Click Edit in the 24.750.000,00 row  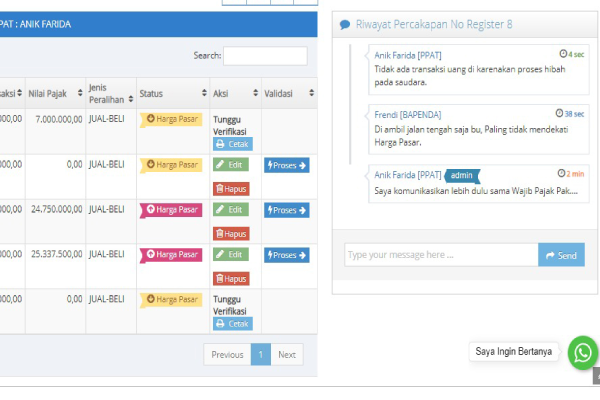pyautogui.click(x=230, y=210)
